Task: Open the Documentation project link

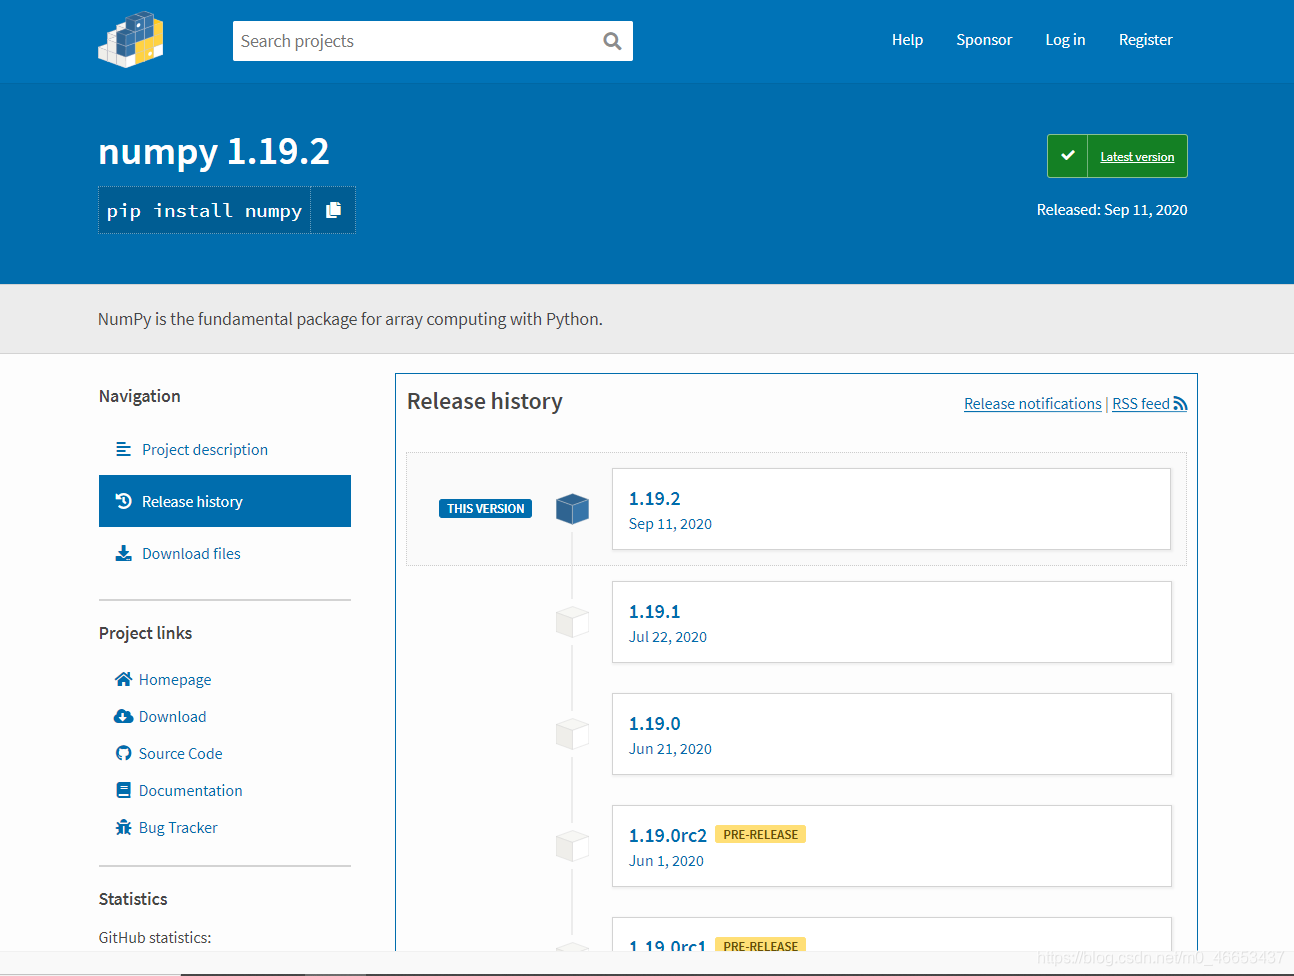Action: (x=190, y=790)
